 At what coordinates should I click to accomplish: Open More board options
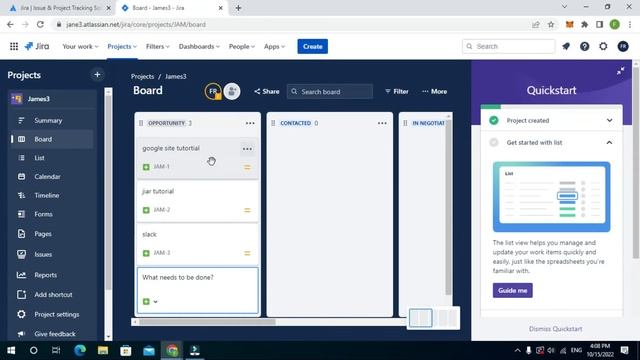click(x=434, y=91)
